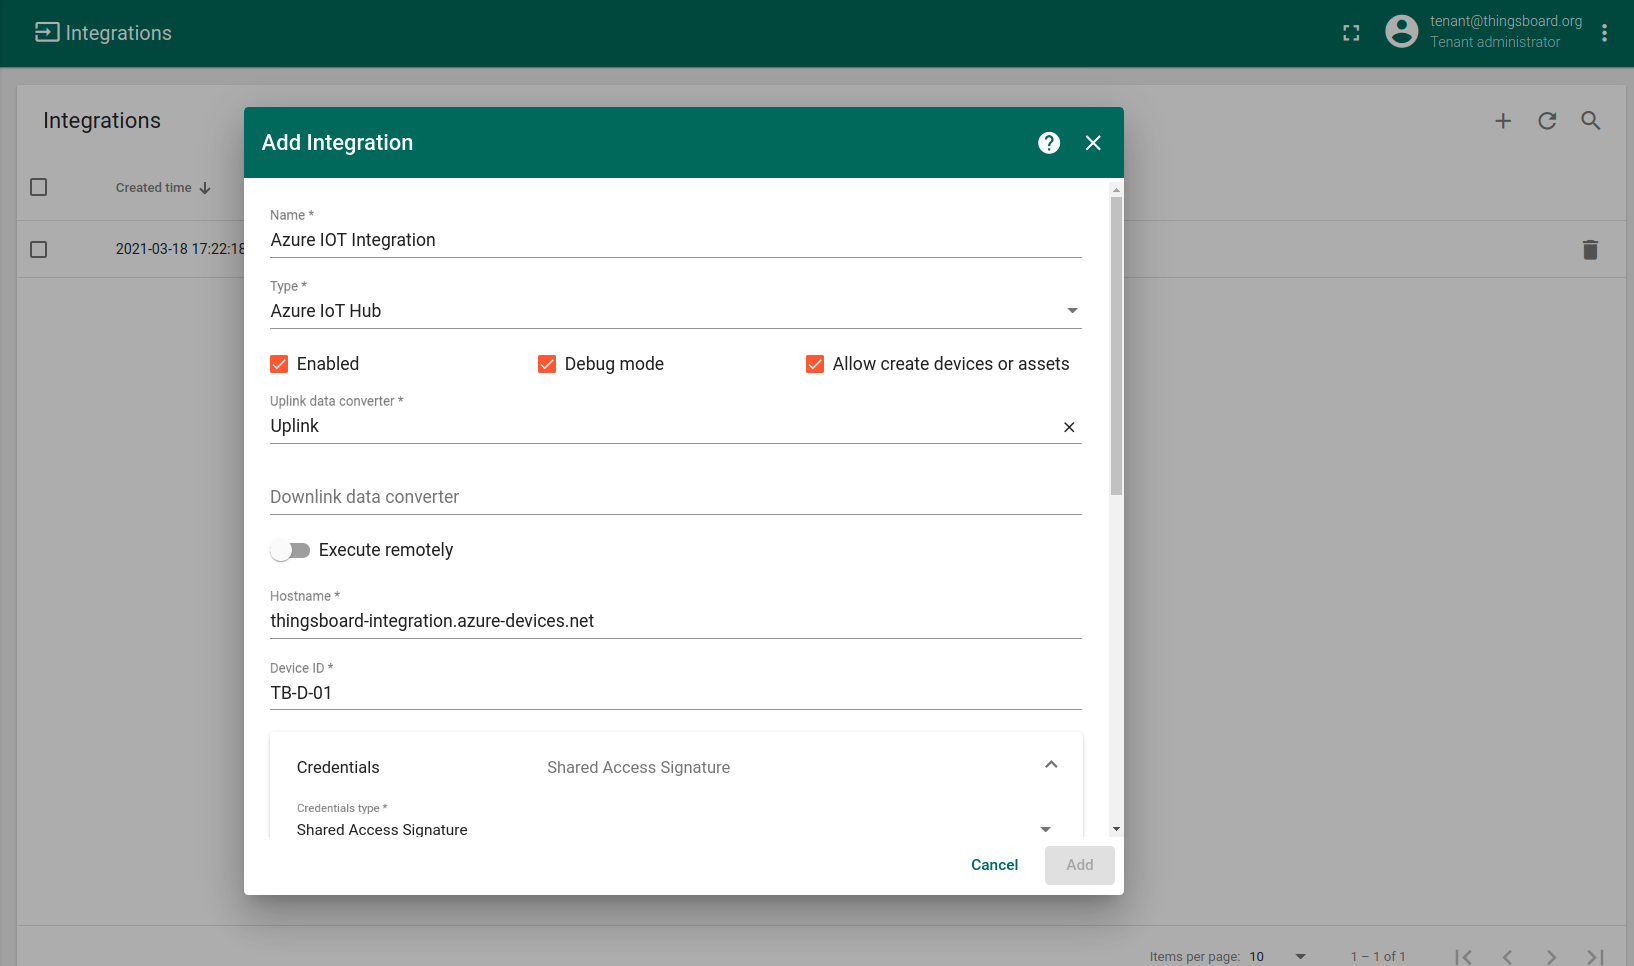Click tenant@thingsboard.org account text
Viewport: 1634px width, 966px height.
click(1506, 21)
